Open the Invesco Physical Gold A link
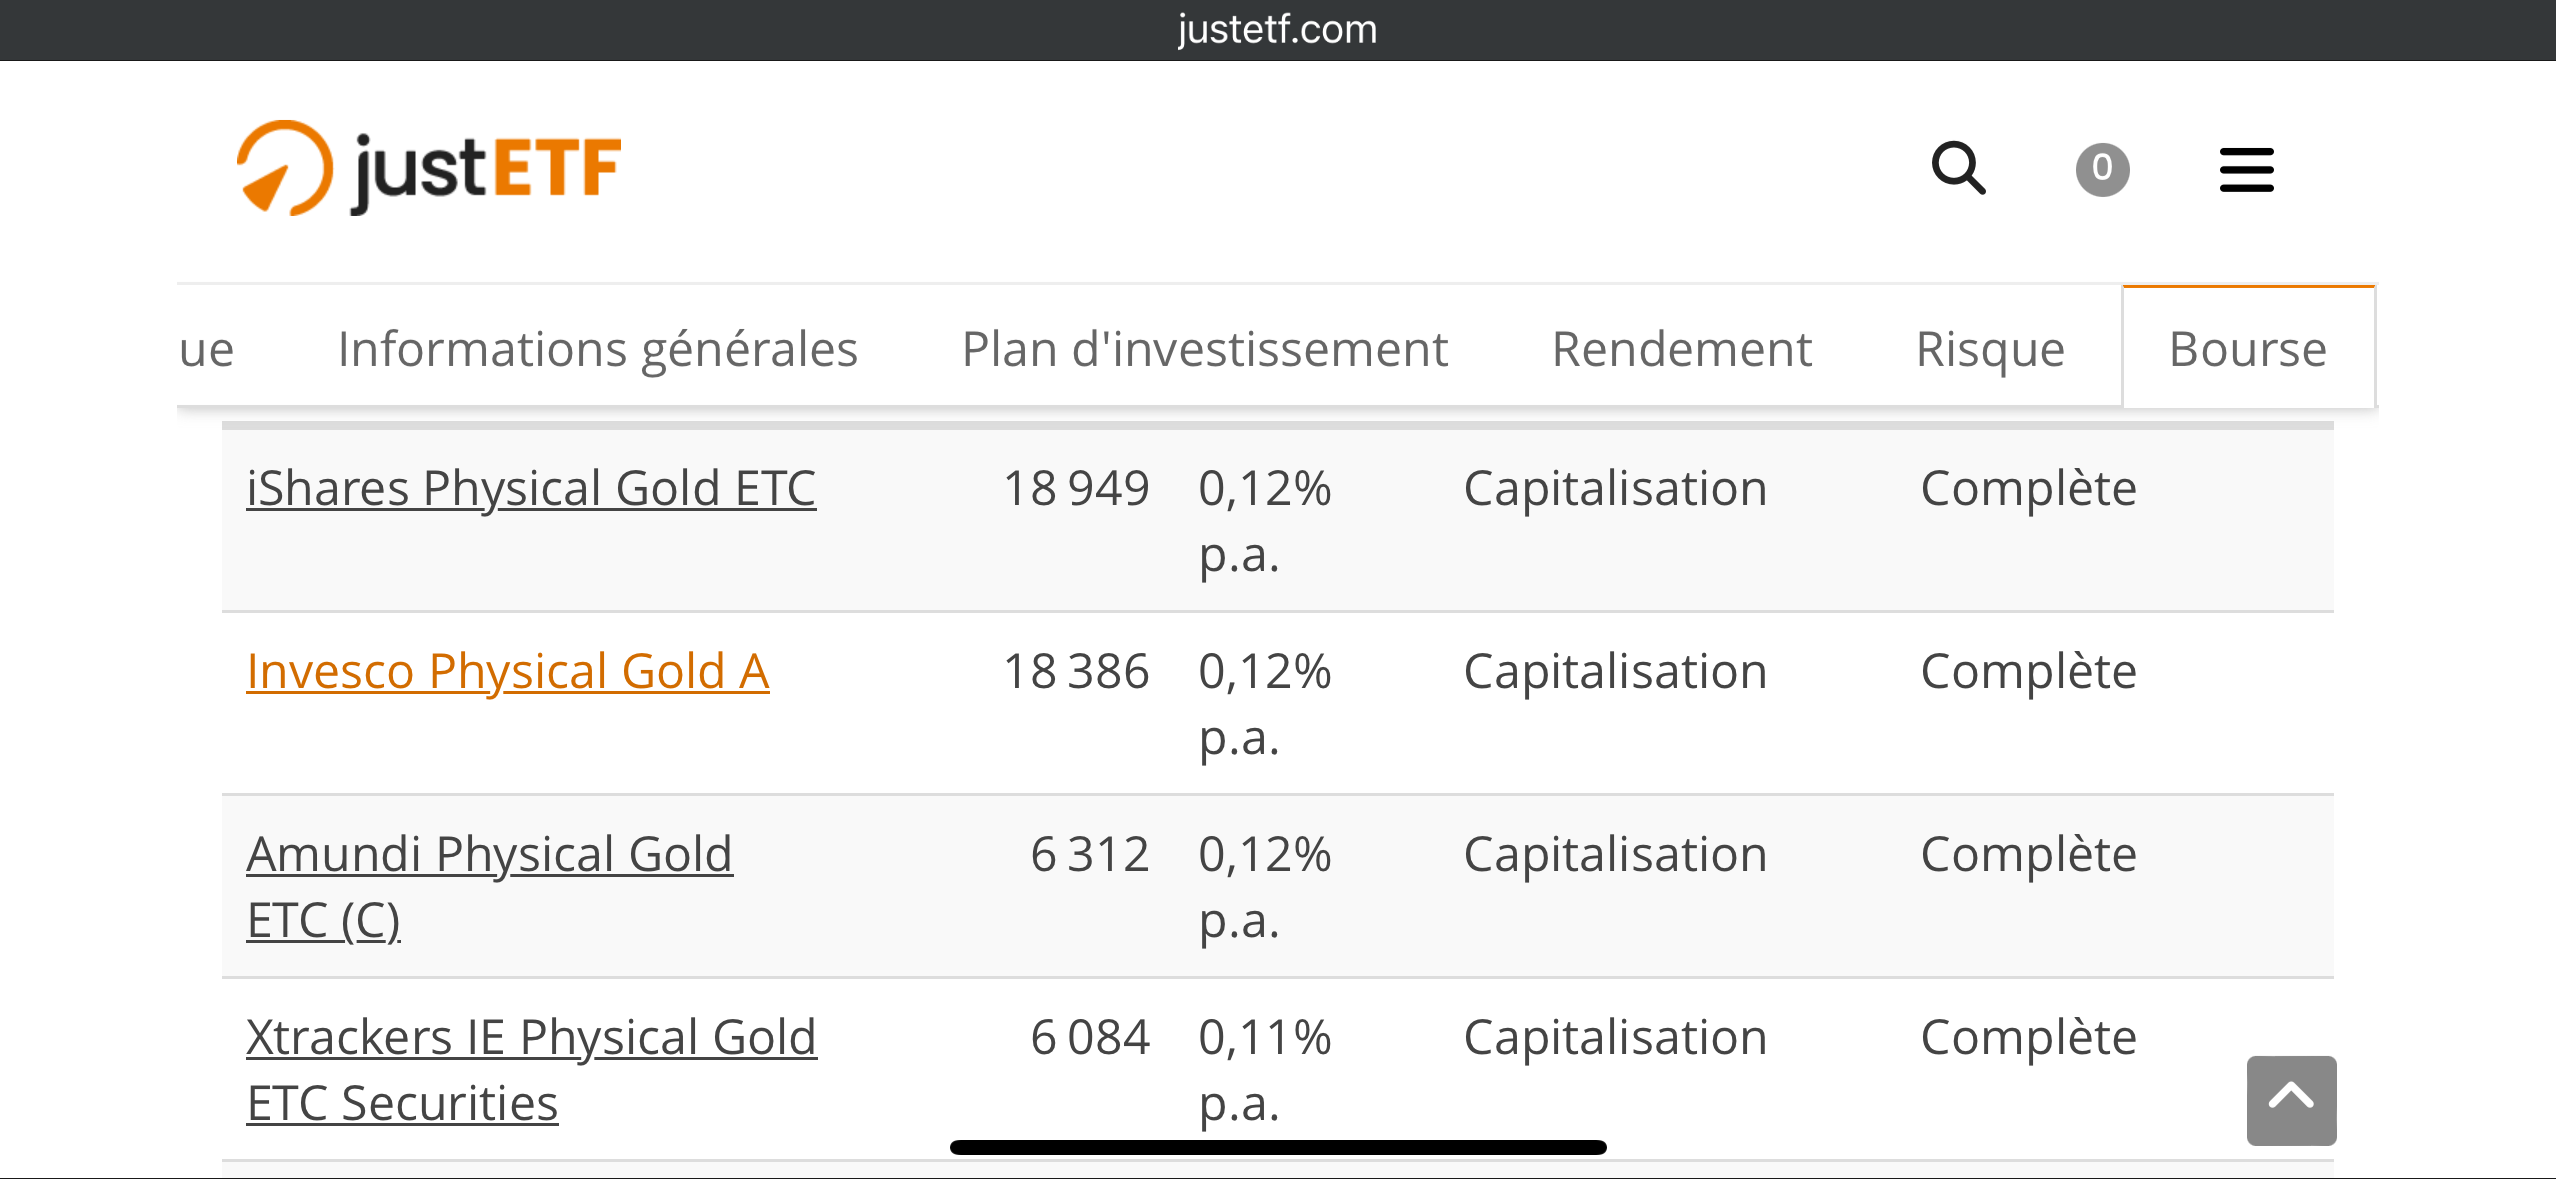This screenshot has width=2556, height=1179. [x=508, y=672]
